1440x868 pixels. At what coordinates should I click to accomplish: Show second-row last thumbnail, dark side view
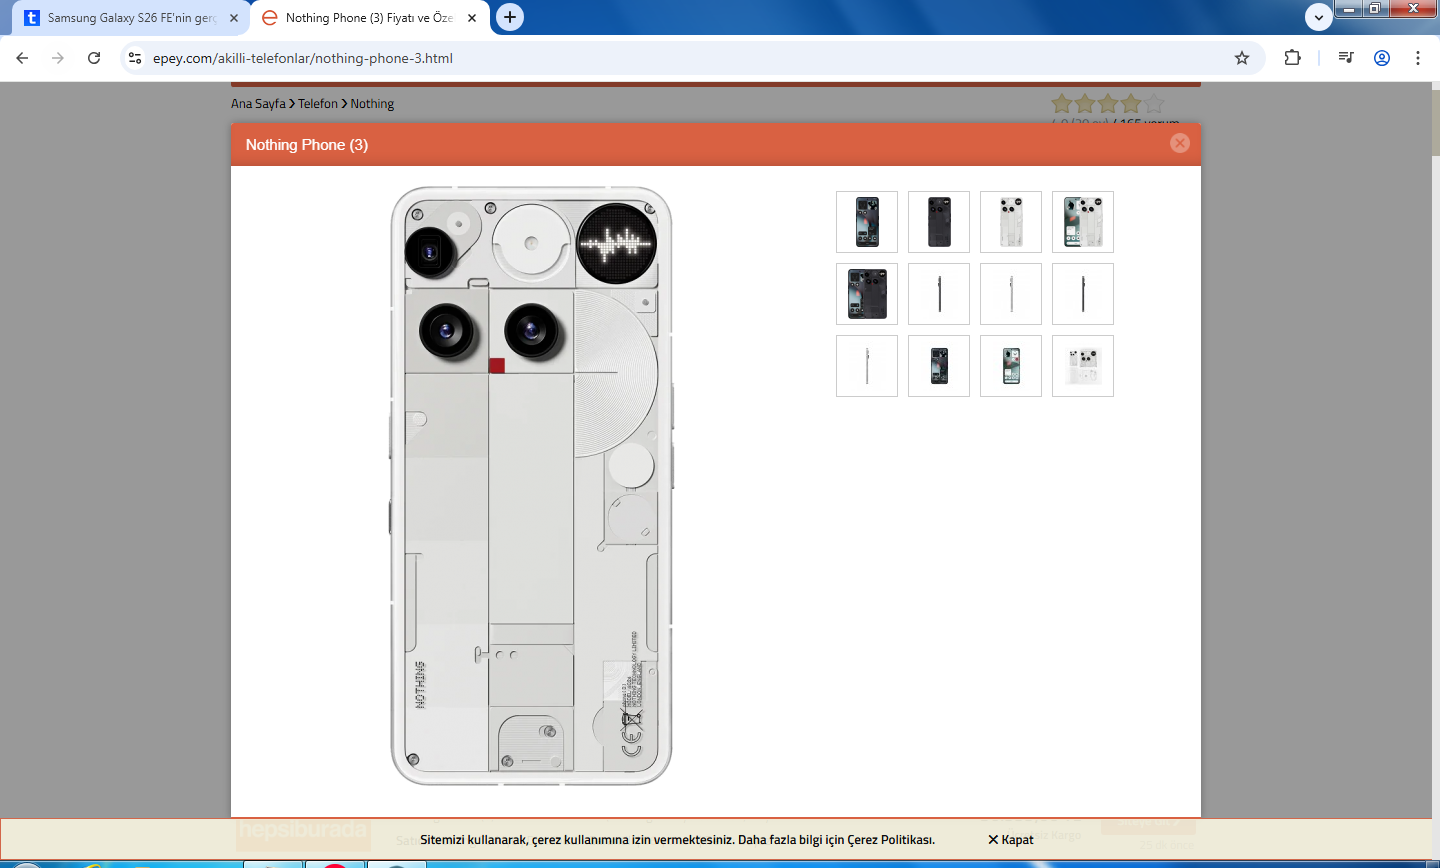tap(1083, 294)
